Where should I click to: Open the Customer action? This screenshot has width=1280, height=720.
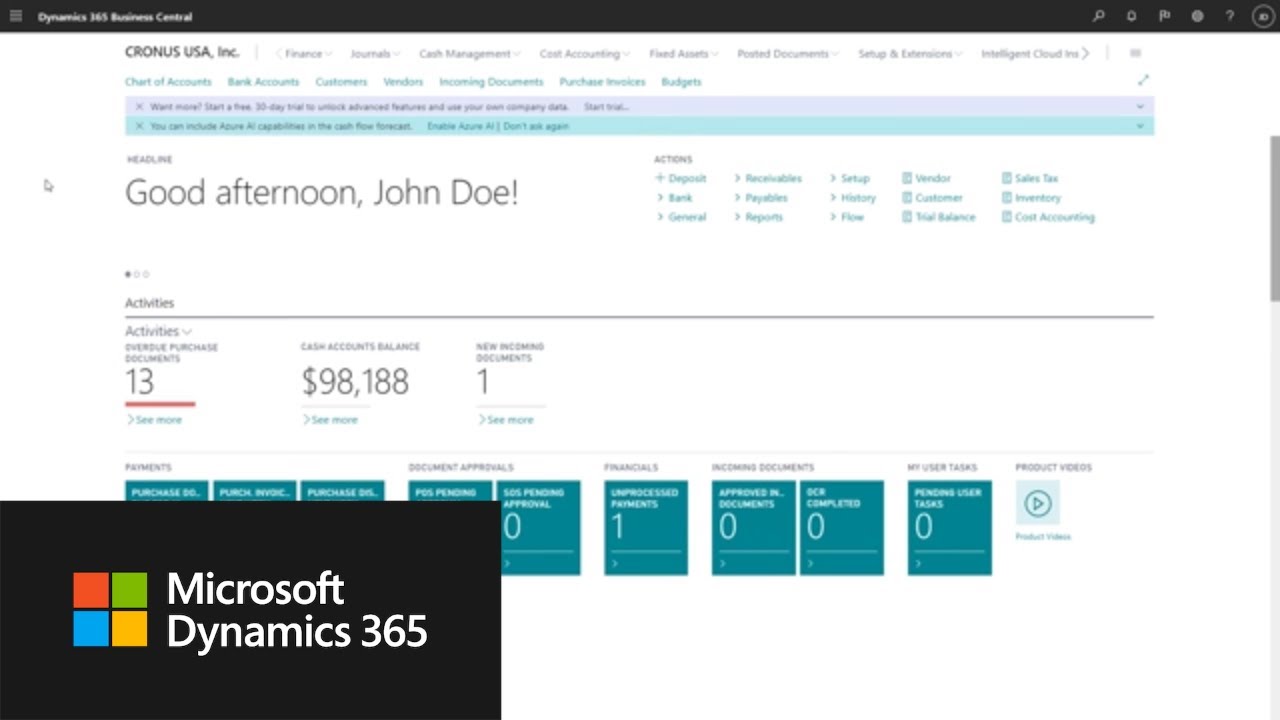coord(932,198)
